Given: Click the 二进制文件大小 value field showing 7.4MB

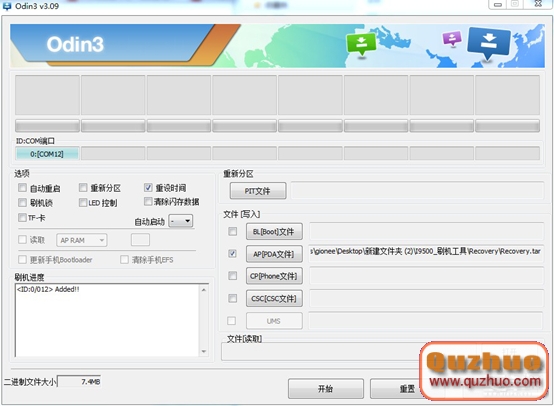Looking at the screenshot, I should point(79,382).
